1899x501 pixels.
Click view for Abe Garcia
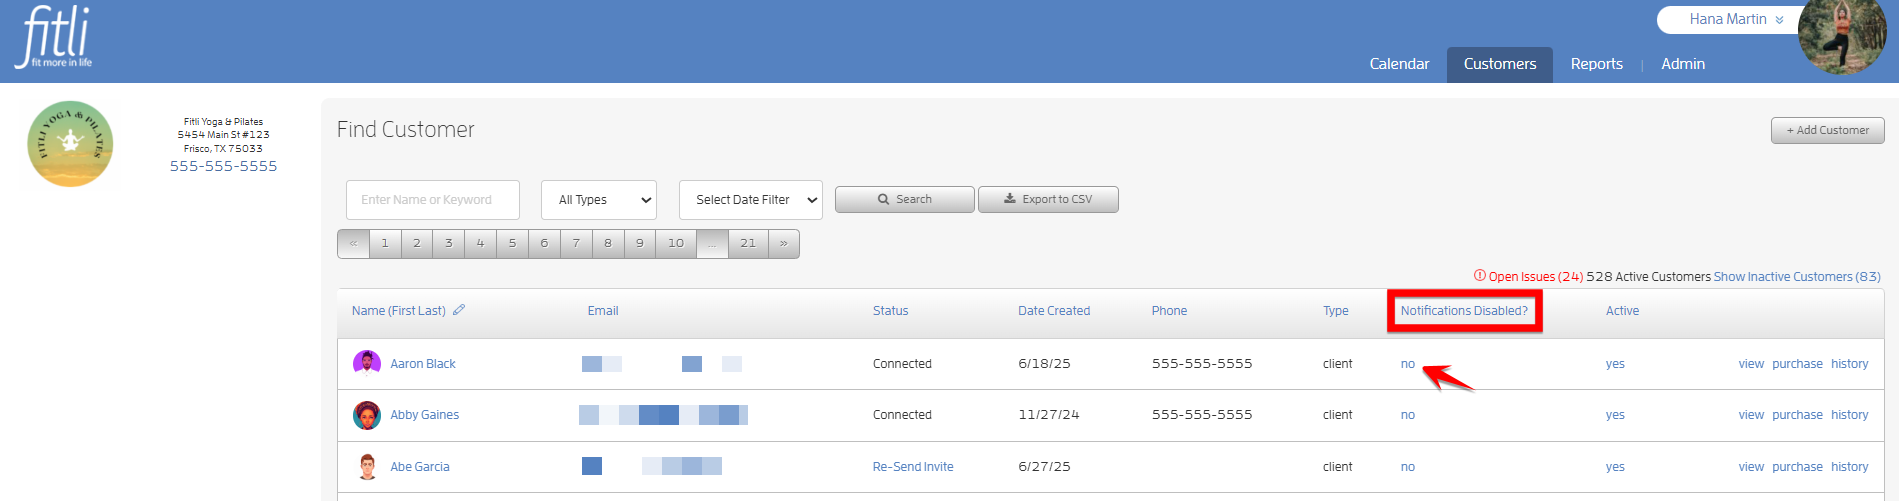(x=1751, y=467)
